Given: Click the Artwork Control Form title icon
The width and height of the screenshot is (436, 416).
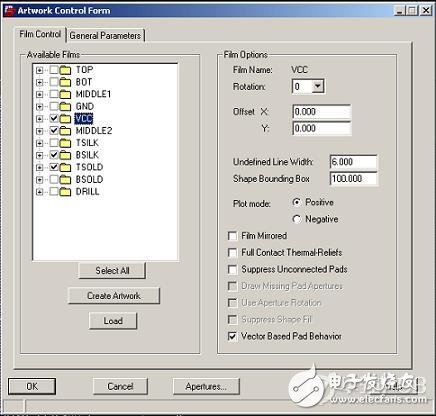Looking at the screenshot, I should click(9, 11).
